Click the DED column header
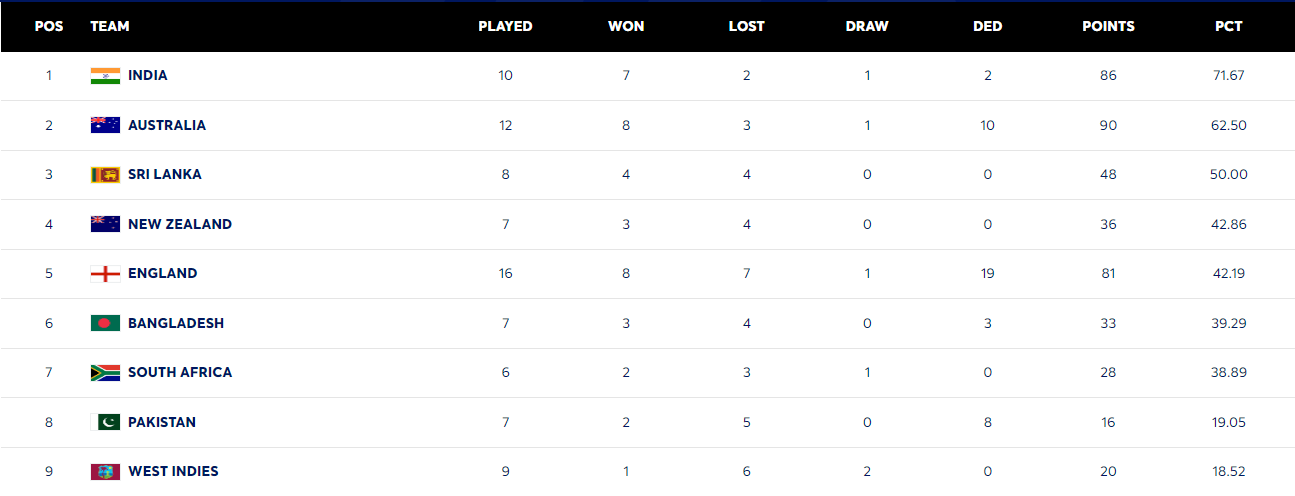 (987, 27)
